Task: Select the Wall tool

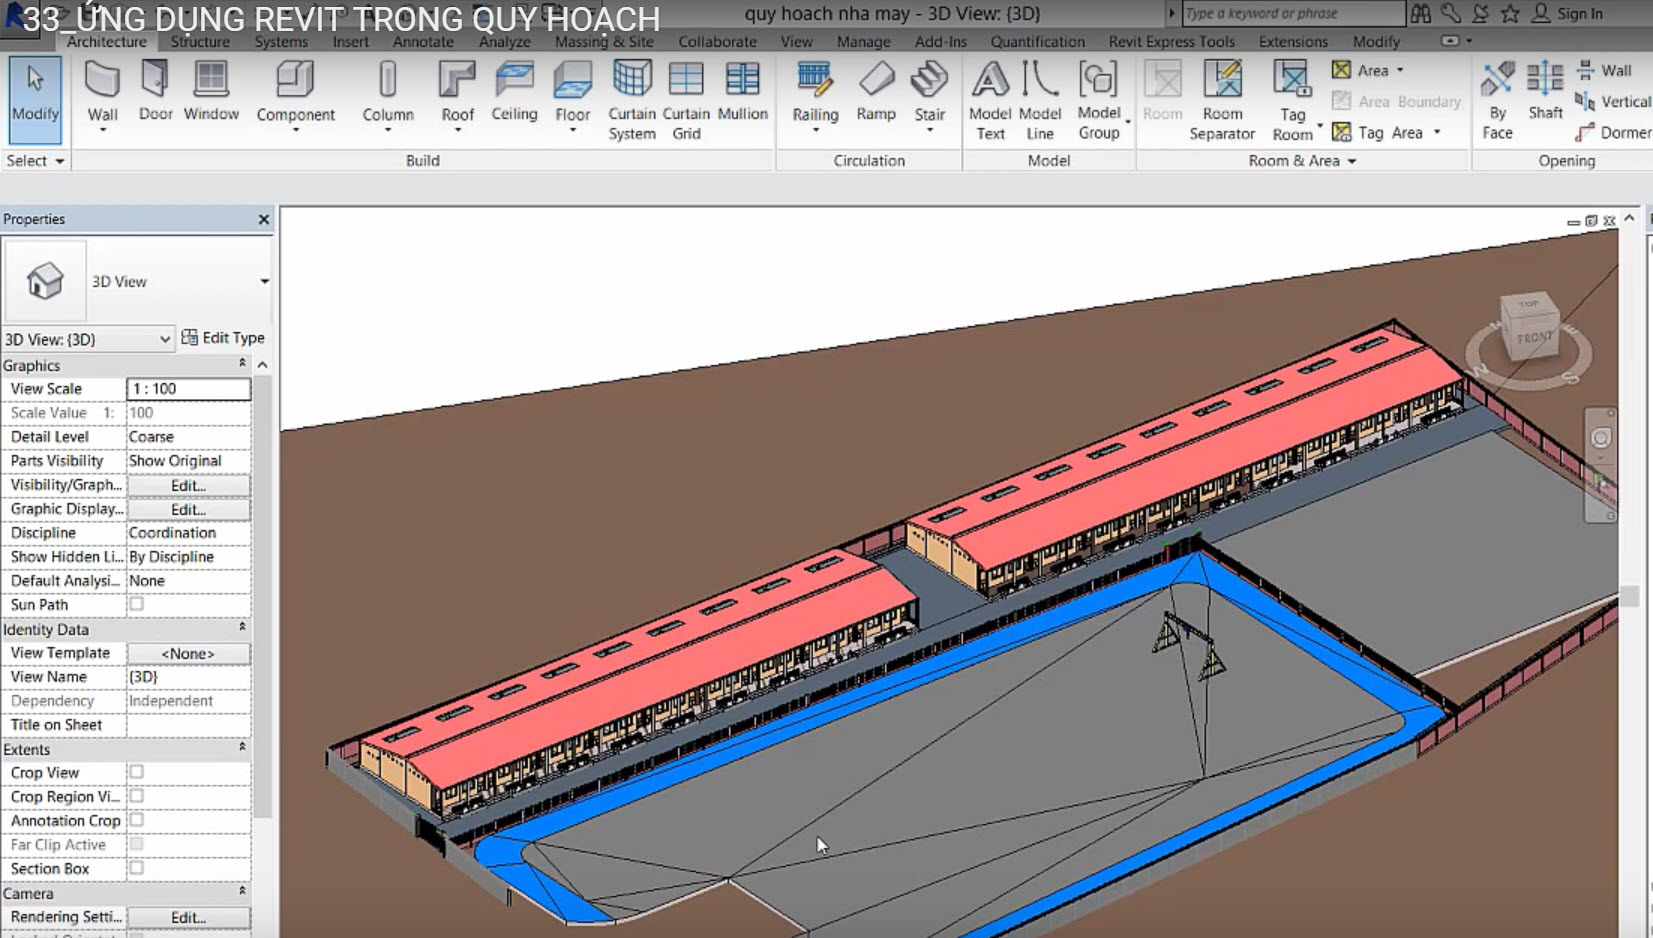Action: point(102,91)
